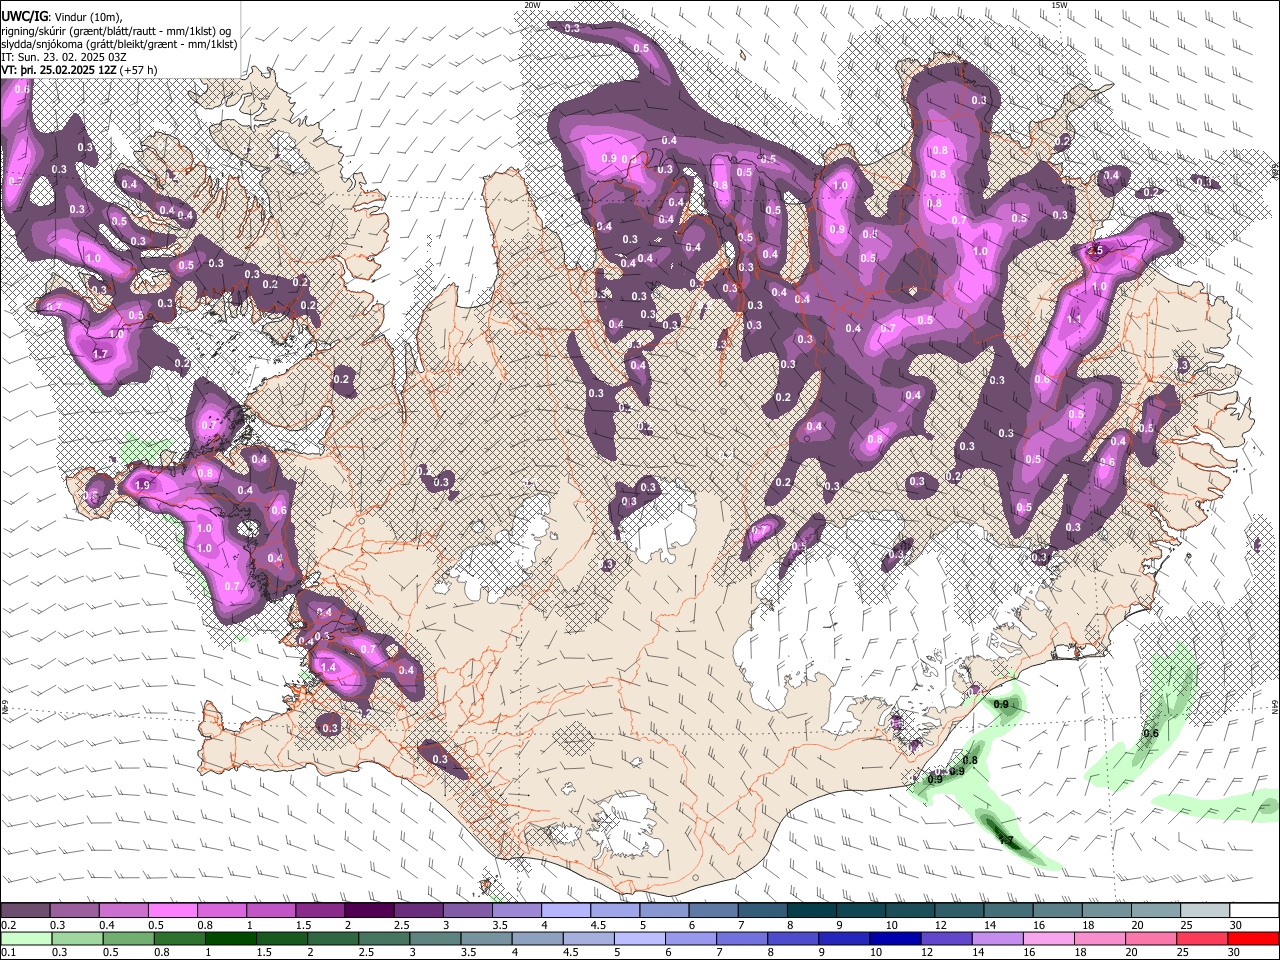Click the lower legend swatch between 25 and 30

click(x=1203, y=939)
